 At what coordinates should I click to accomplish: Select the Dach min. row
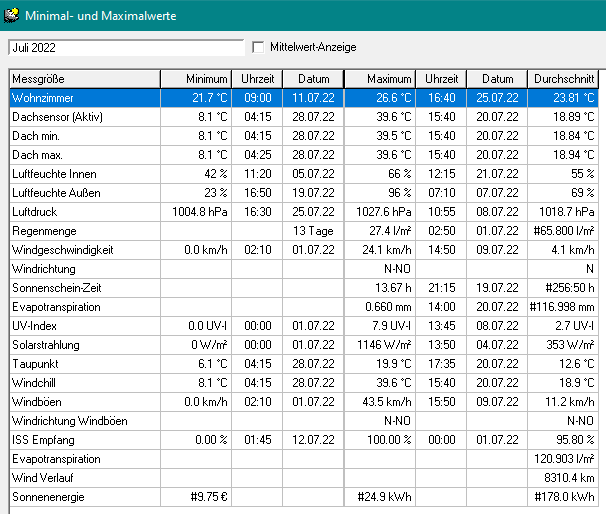(x=84, y=136)
